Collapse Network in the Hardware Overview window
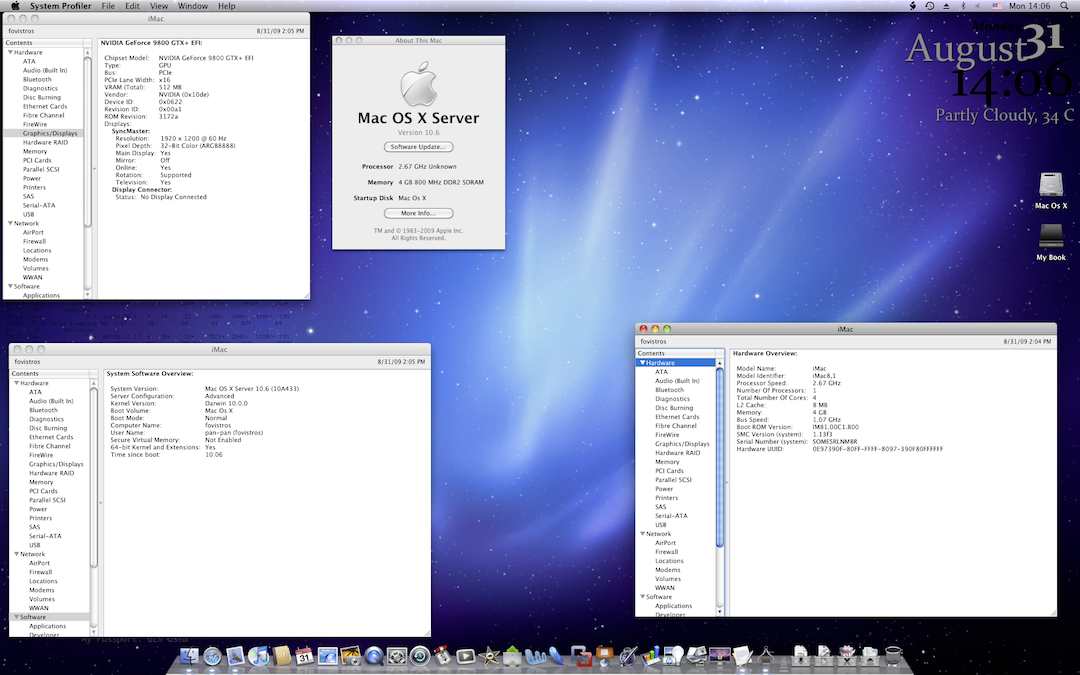The image size is (1080, 675). point(643,533)
